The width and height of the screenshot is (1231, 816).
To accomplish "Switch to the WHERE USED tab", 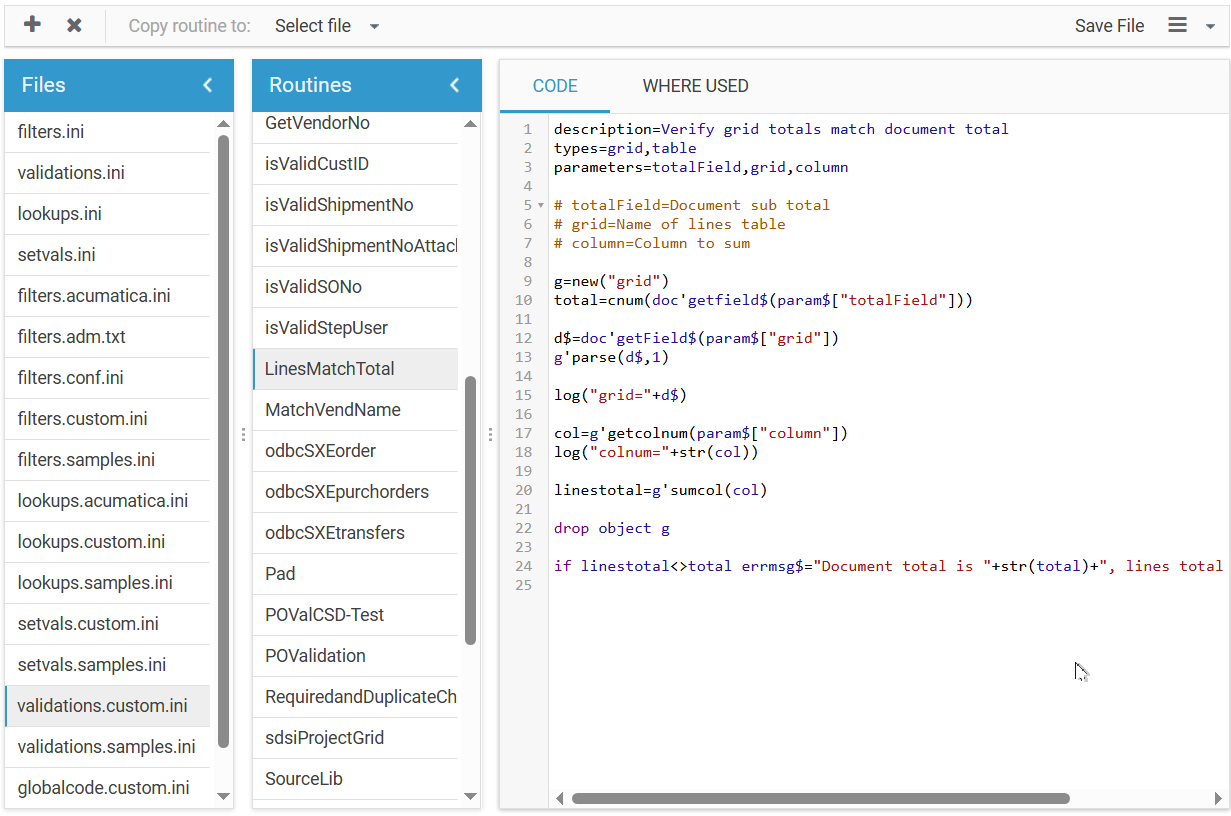I will point(695,86).
